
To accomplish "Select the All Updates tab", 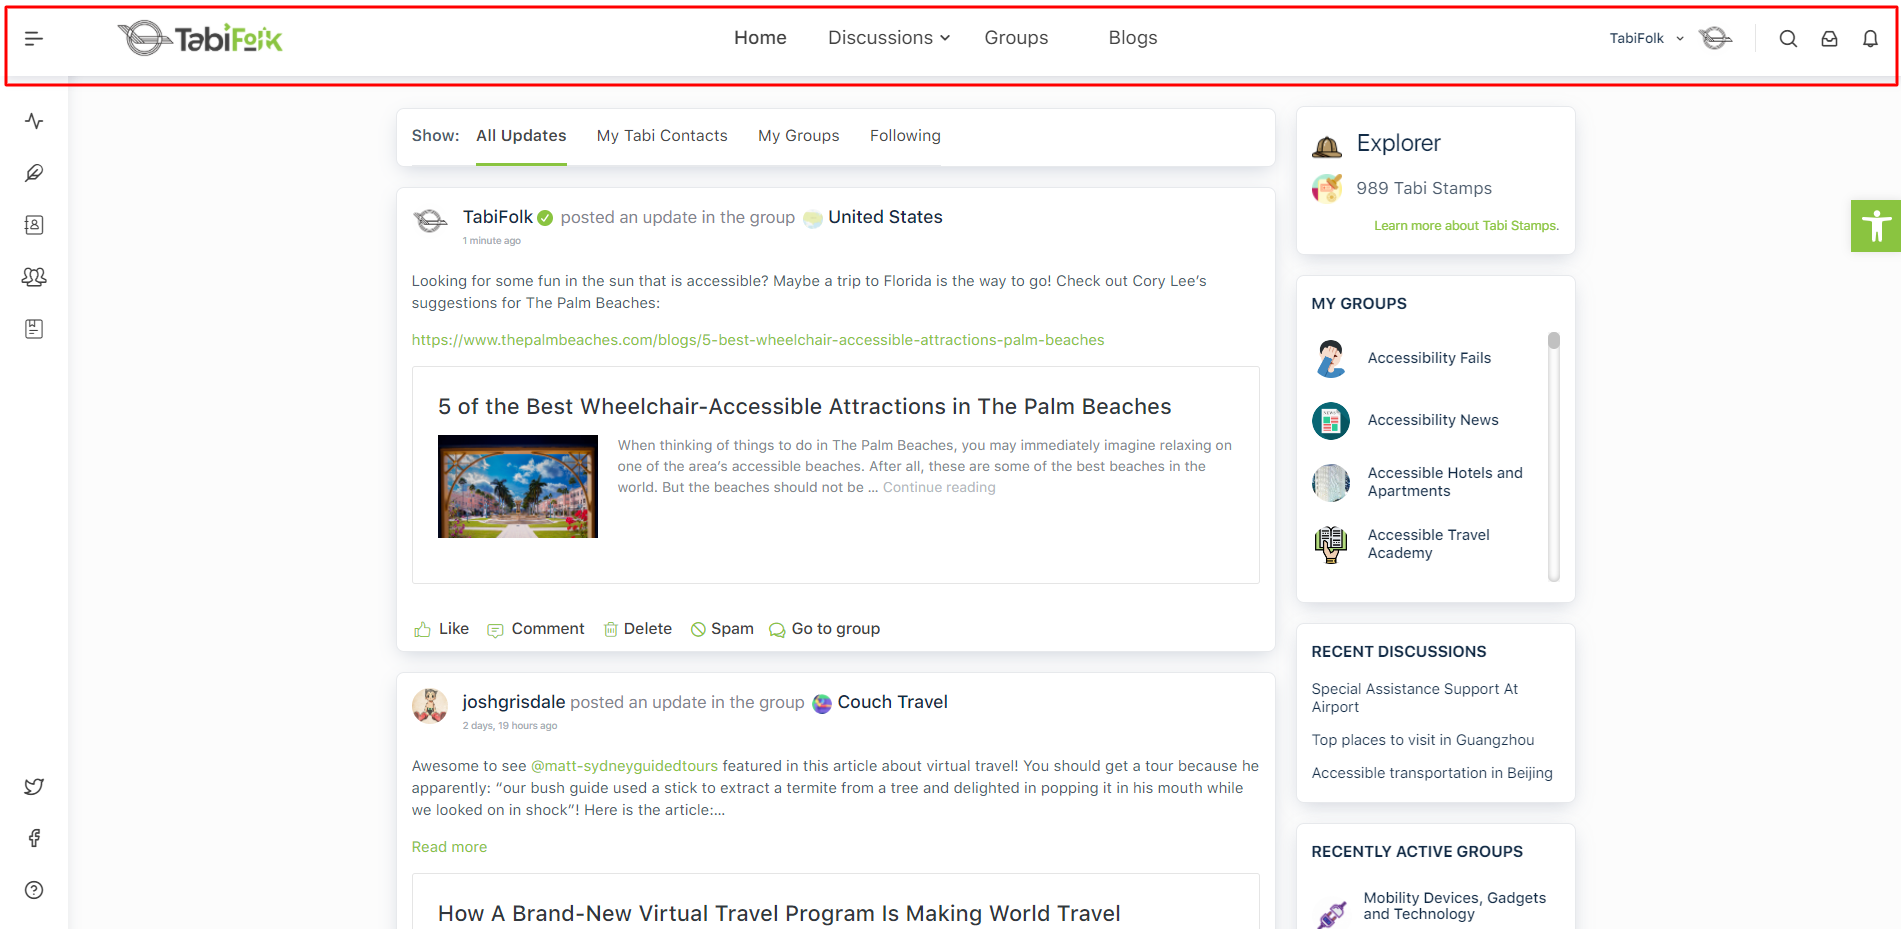I will tap(521, 136).
